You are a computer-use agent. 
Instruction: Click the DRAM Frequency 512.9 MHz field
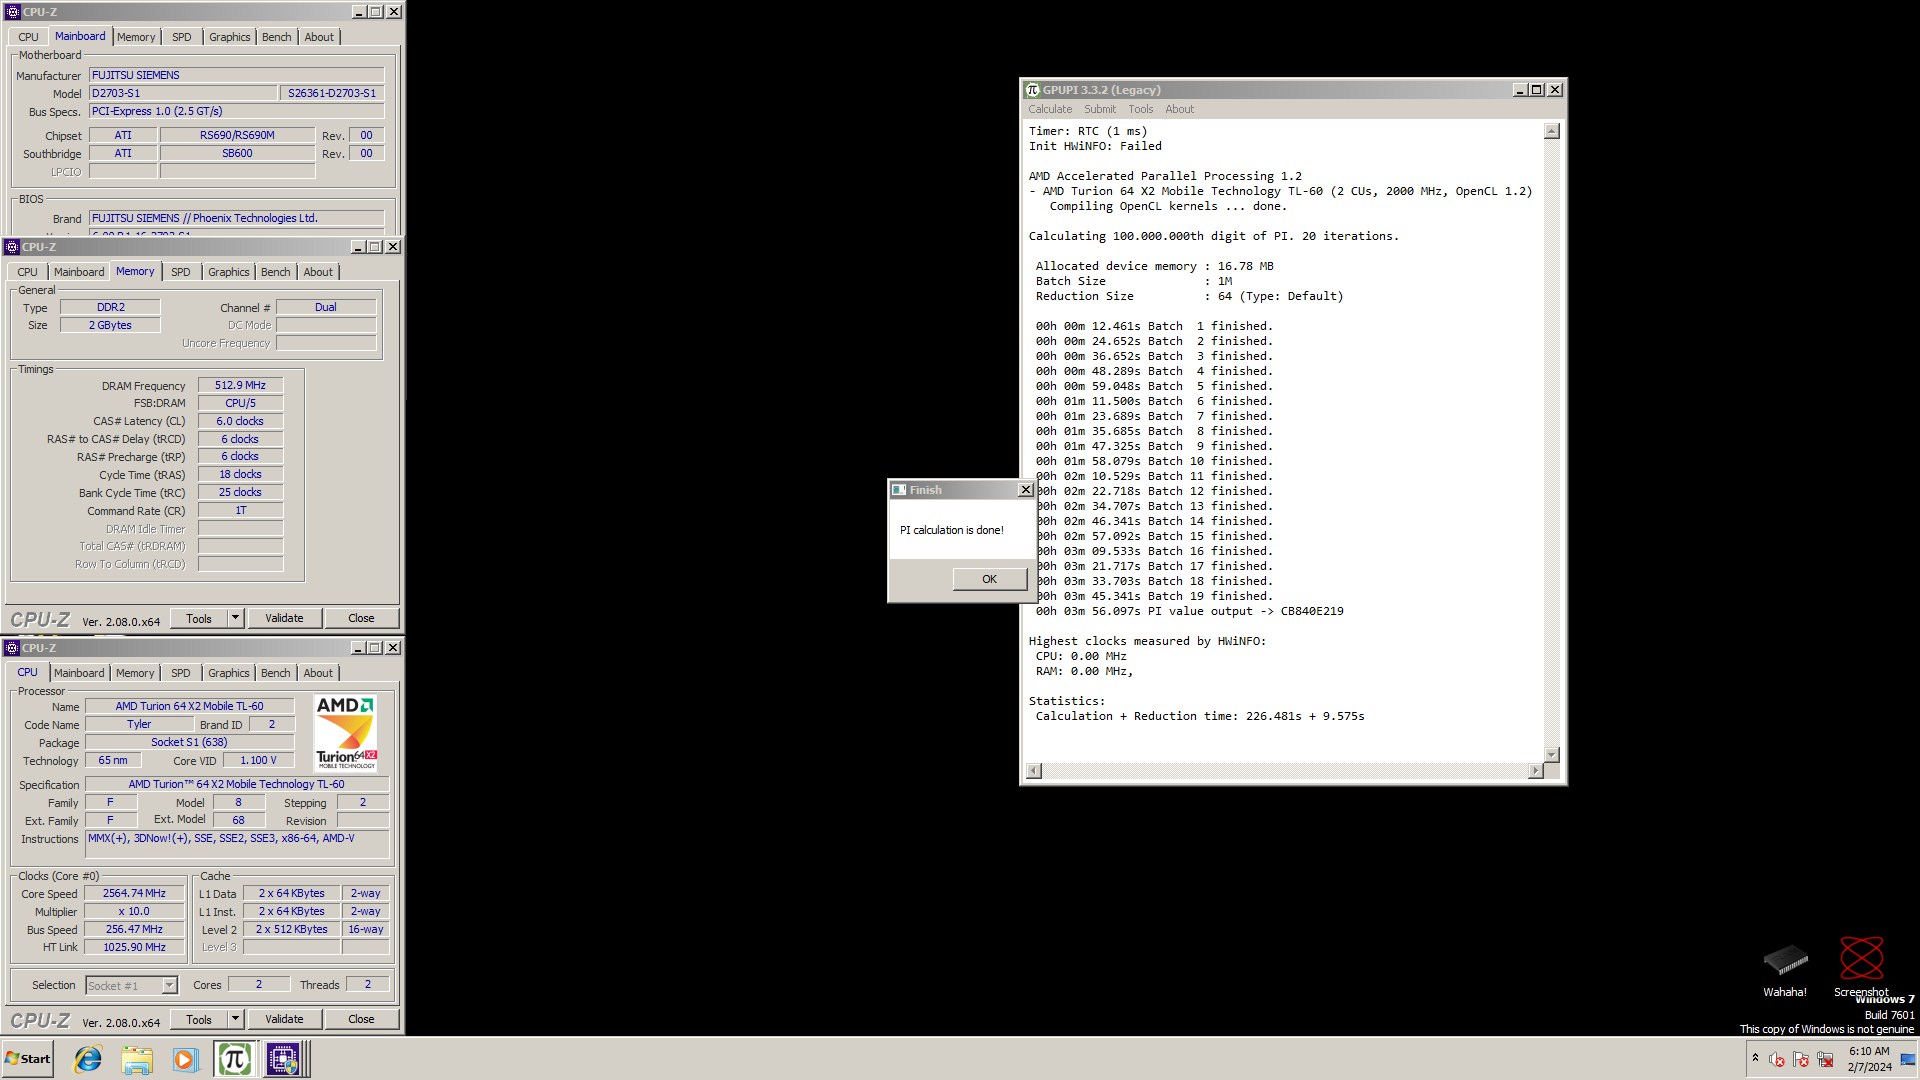point(240,386)
